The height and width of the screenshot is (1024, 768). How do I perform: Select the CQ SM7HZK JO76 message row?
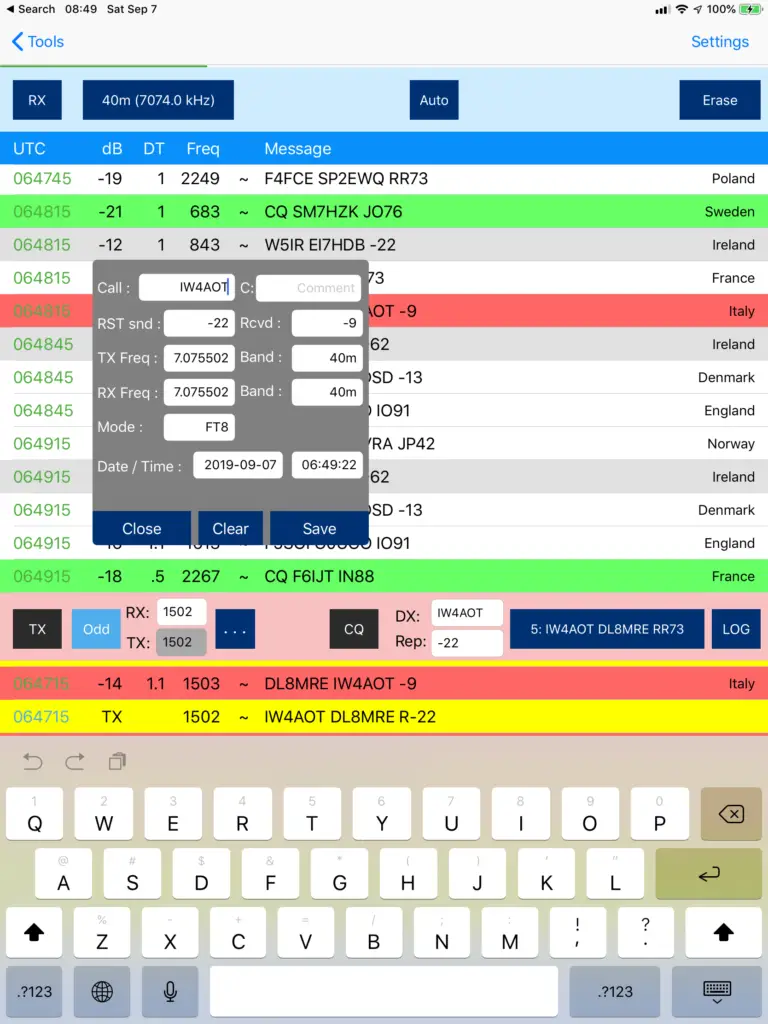[x=384, y=212]
